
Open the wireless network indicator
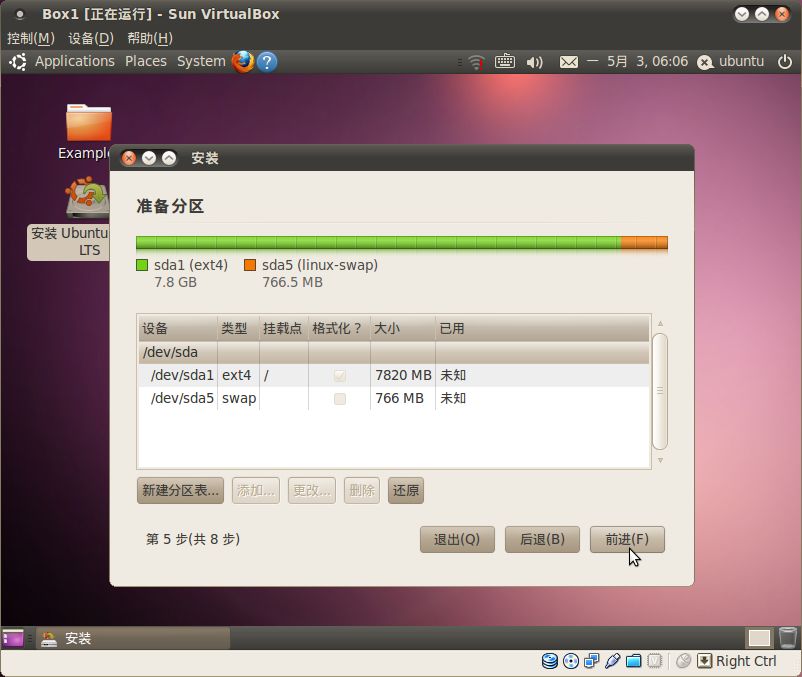pyautogui.click(x=476, y=62)
